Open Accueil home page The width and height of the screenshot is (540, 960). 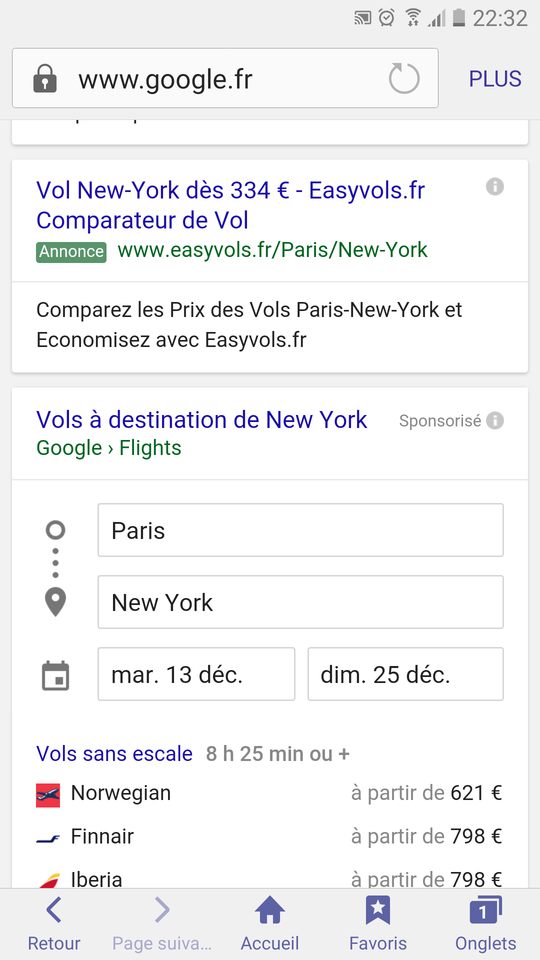270,924
